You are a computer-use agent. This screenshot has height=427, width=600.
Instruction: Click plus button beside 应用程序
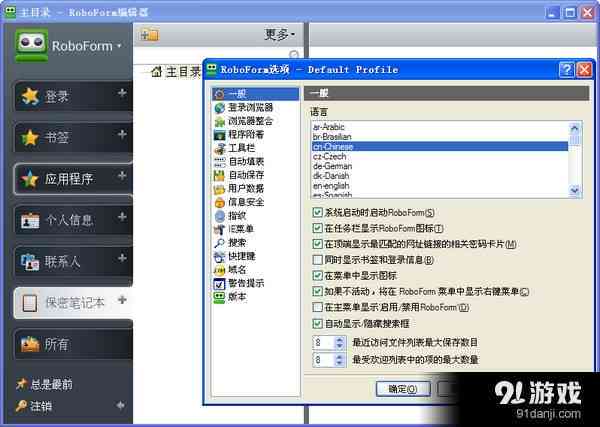pyautogui.click(x=122, y=176)
